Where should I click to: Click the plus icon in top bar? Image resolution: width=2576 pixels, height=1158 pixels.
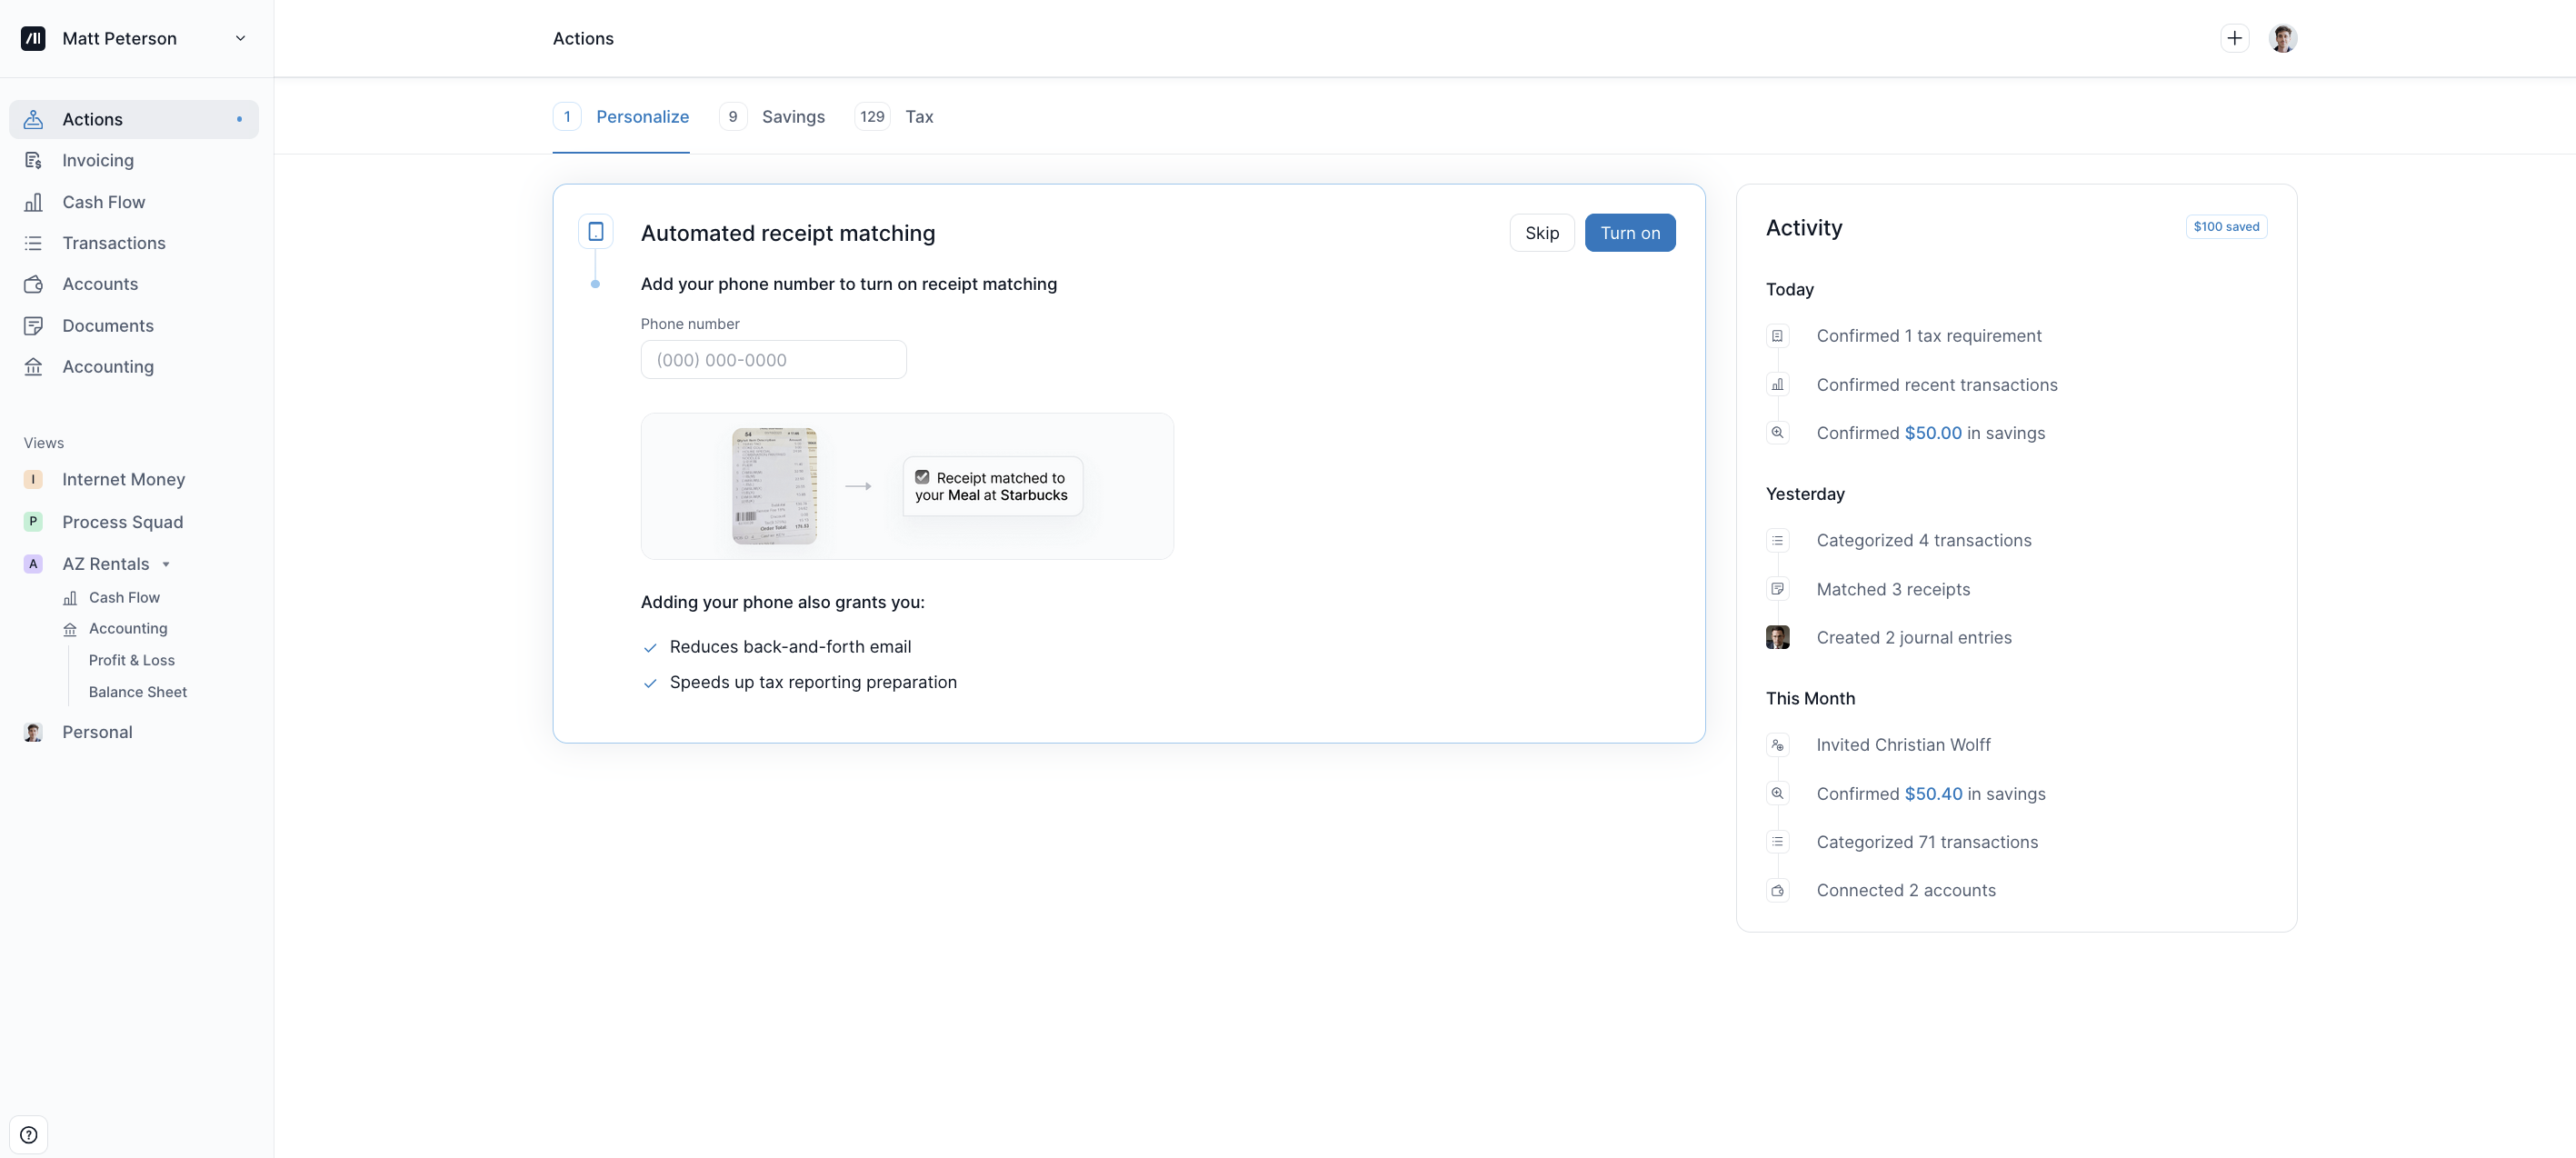click(2234, 38)
